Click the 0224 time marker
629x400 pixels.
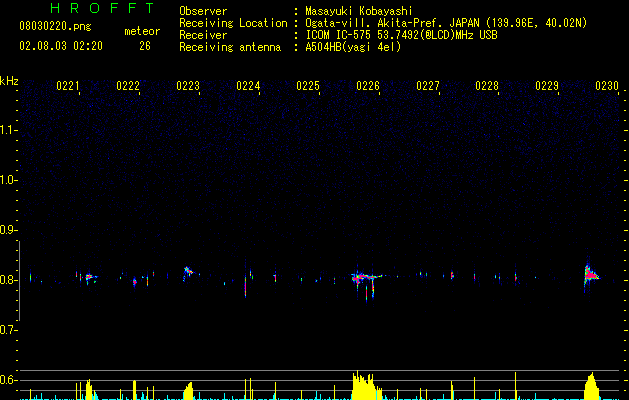pos(248,86)
